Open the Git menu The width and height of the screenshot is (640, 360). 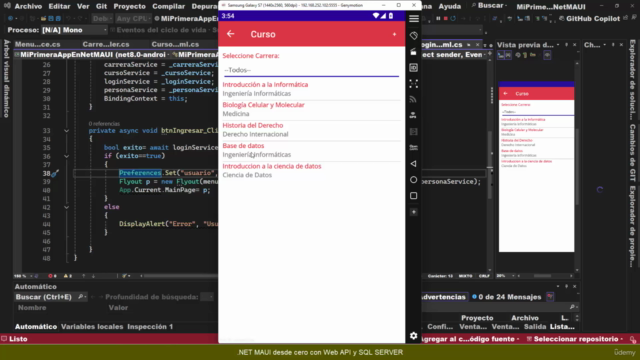coord(101,7)
